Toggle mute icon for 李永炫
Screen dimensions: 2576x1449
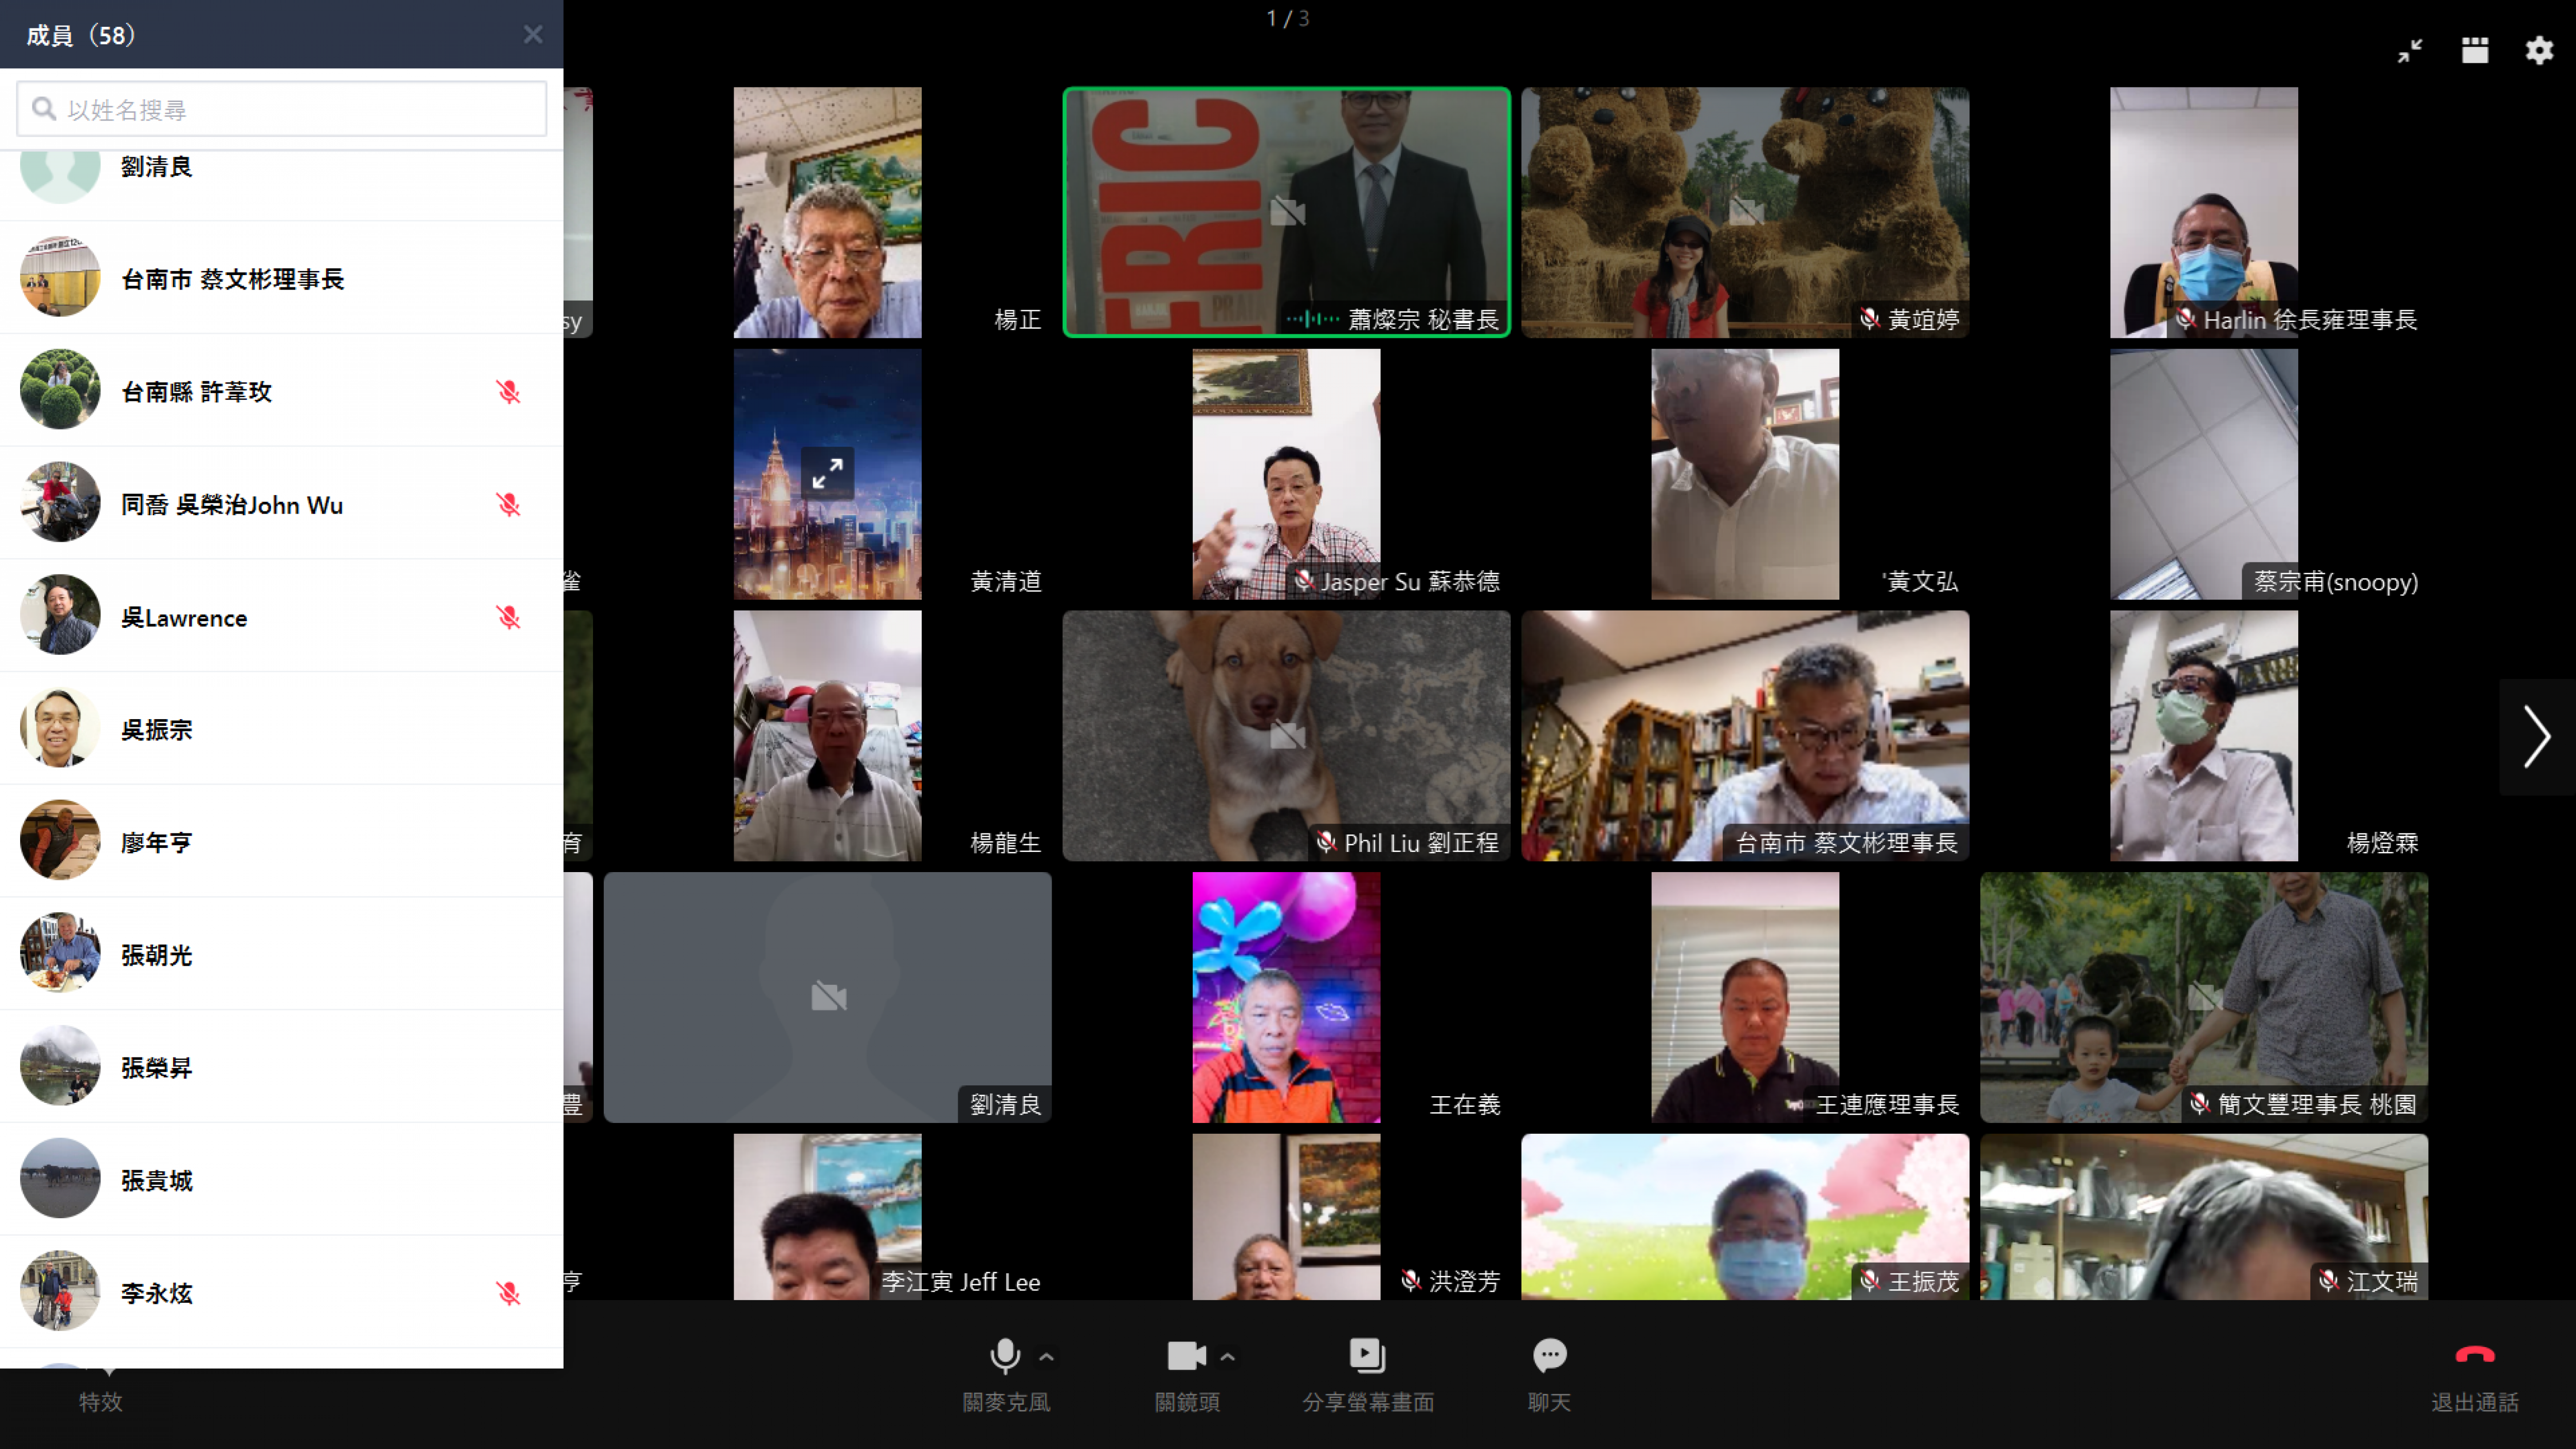tap(508, 1293)
